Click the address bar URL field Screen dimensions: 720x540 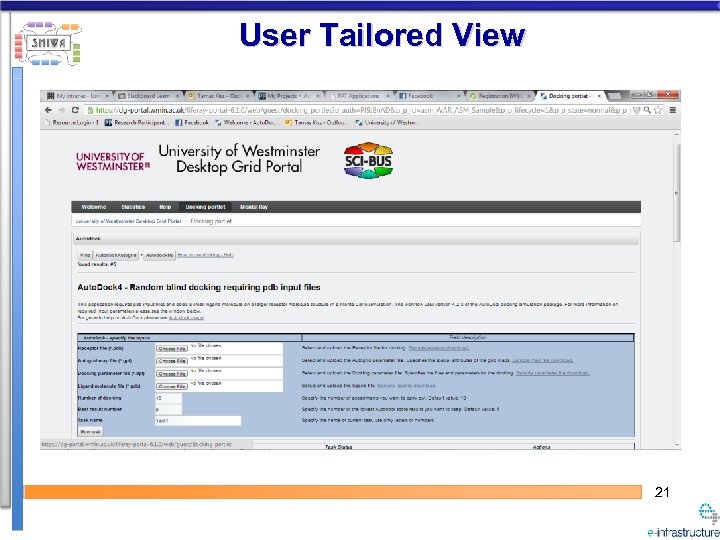click(x=363, y=110)
